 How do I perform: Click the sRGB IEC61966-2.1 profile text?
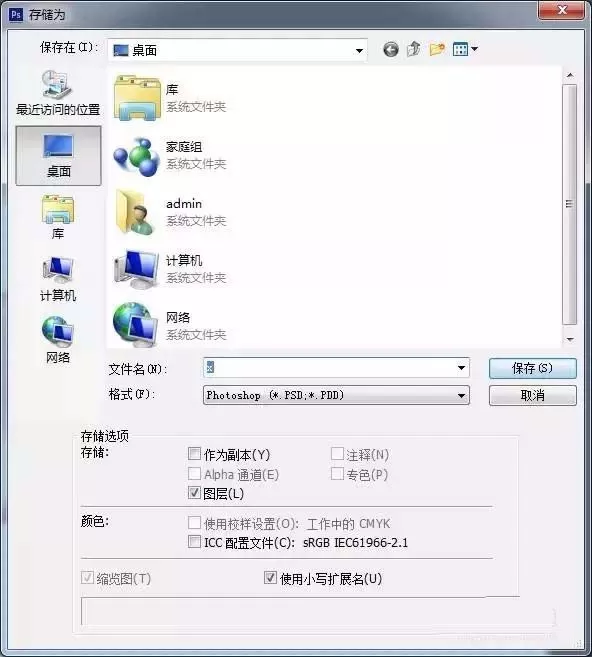click(355, 543)
